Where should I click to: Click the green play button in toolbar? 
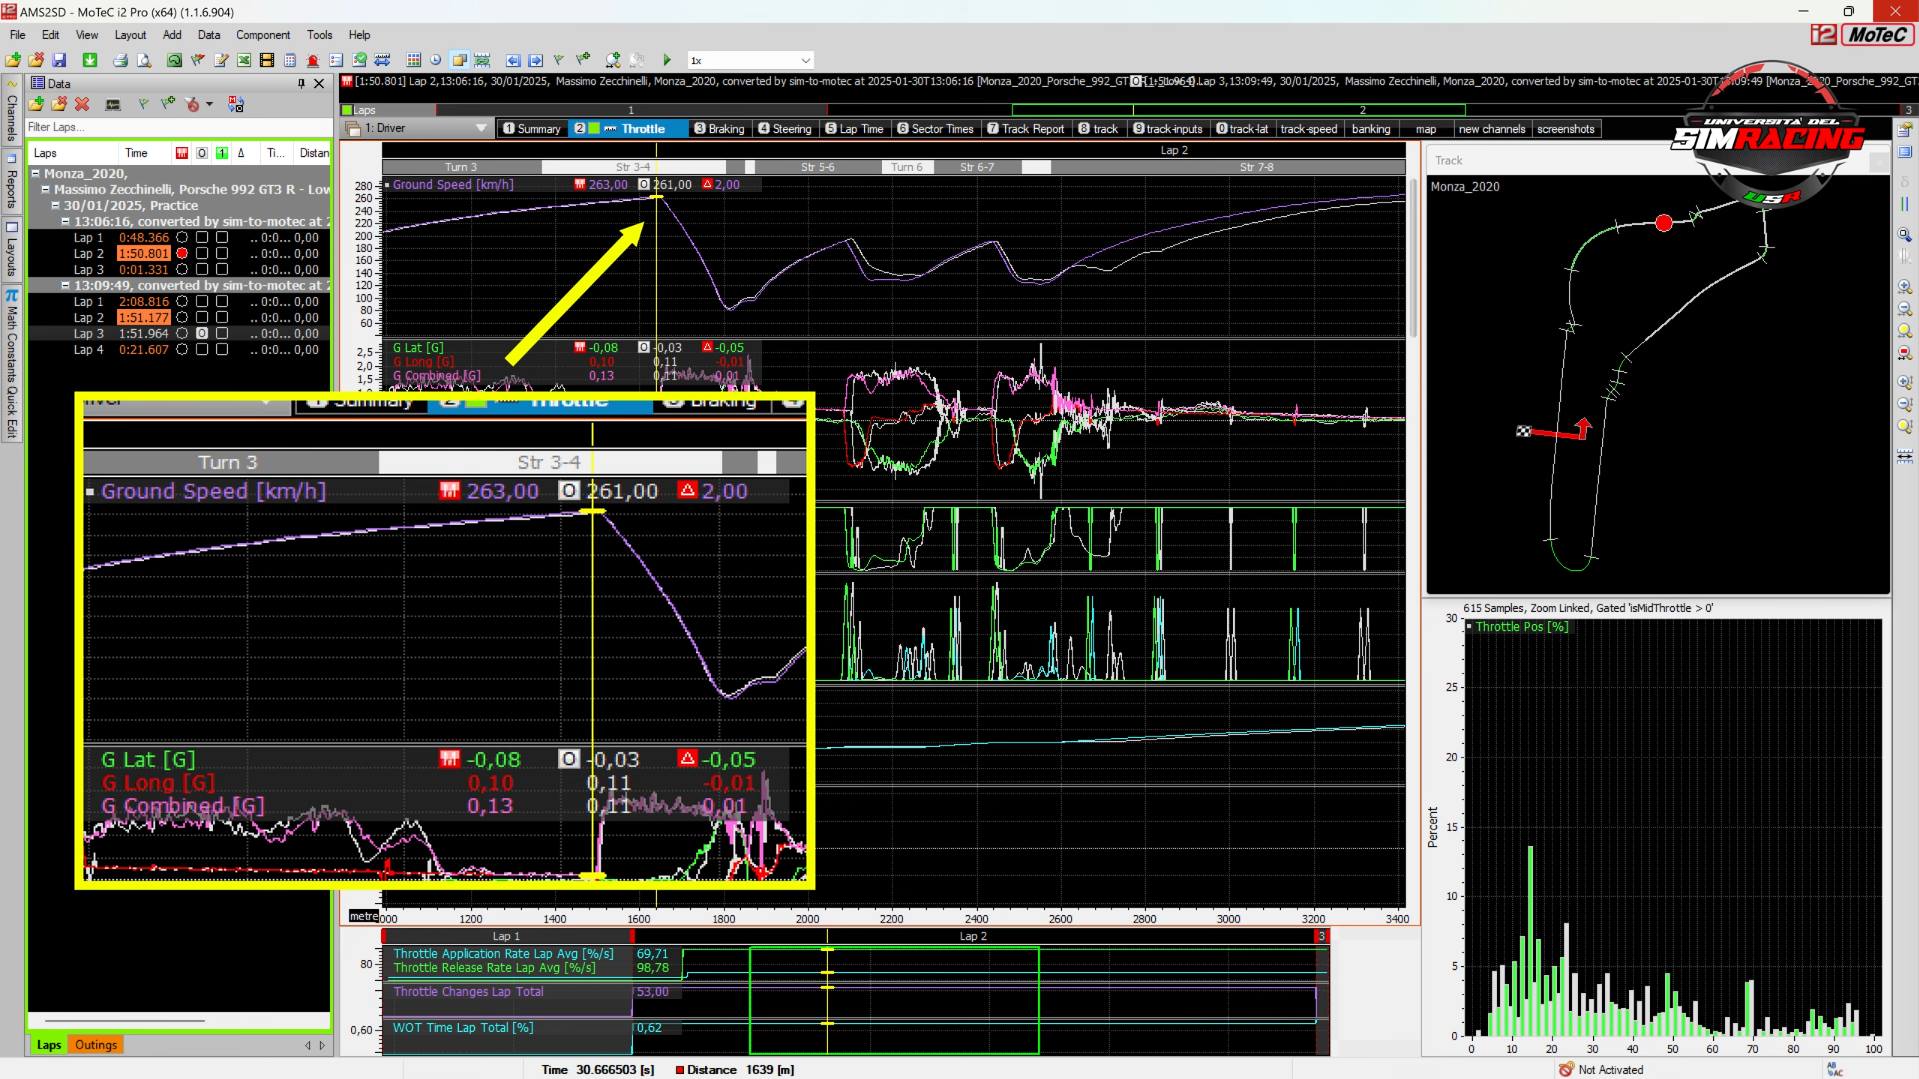(667, 60)
